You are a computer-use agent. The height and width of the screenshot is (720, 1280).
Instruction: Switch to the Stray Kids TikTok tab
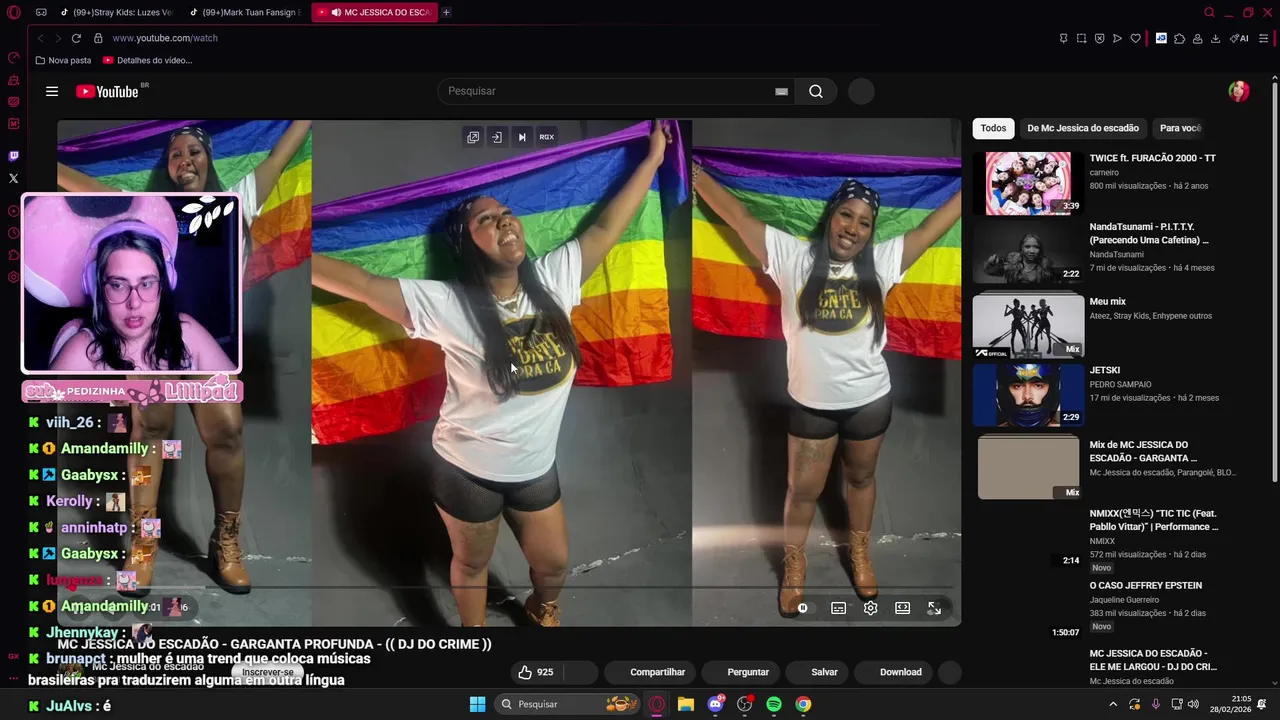pyautogui.click(x=117, y=12)
